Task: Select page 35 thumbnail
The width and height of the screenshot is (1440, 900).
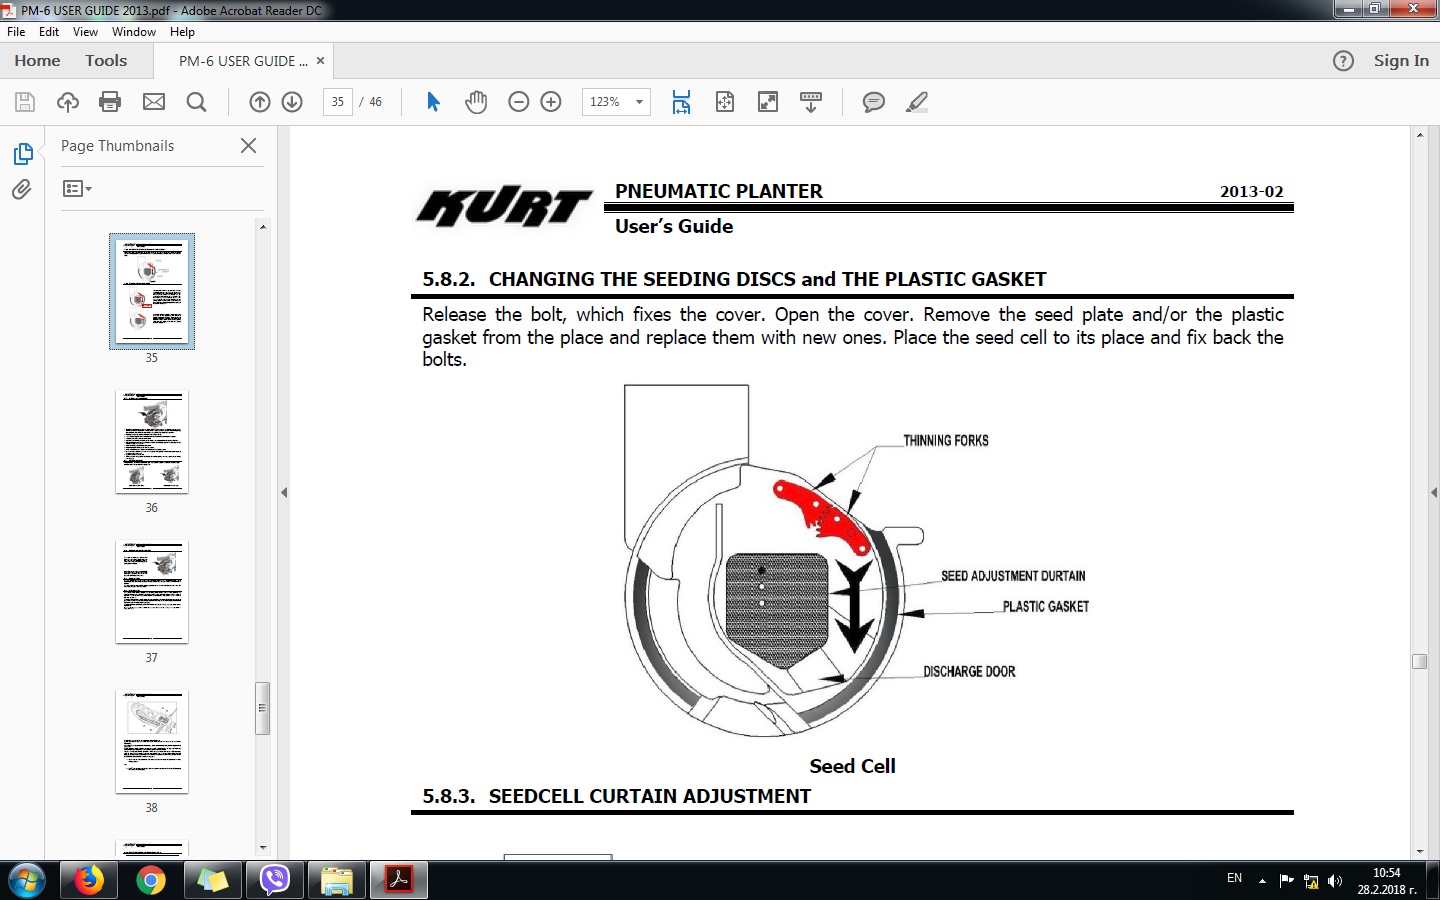Action: pos(152,291)
